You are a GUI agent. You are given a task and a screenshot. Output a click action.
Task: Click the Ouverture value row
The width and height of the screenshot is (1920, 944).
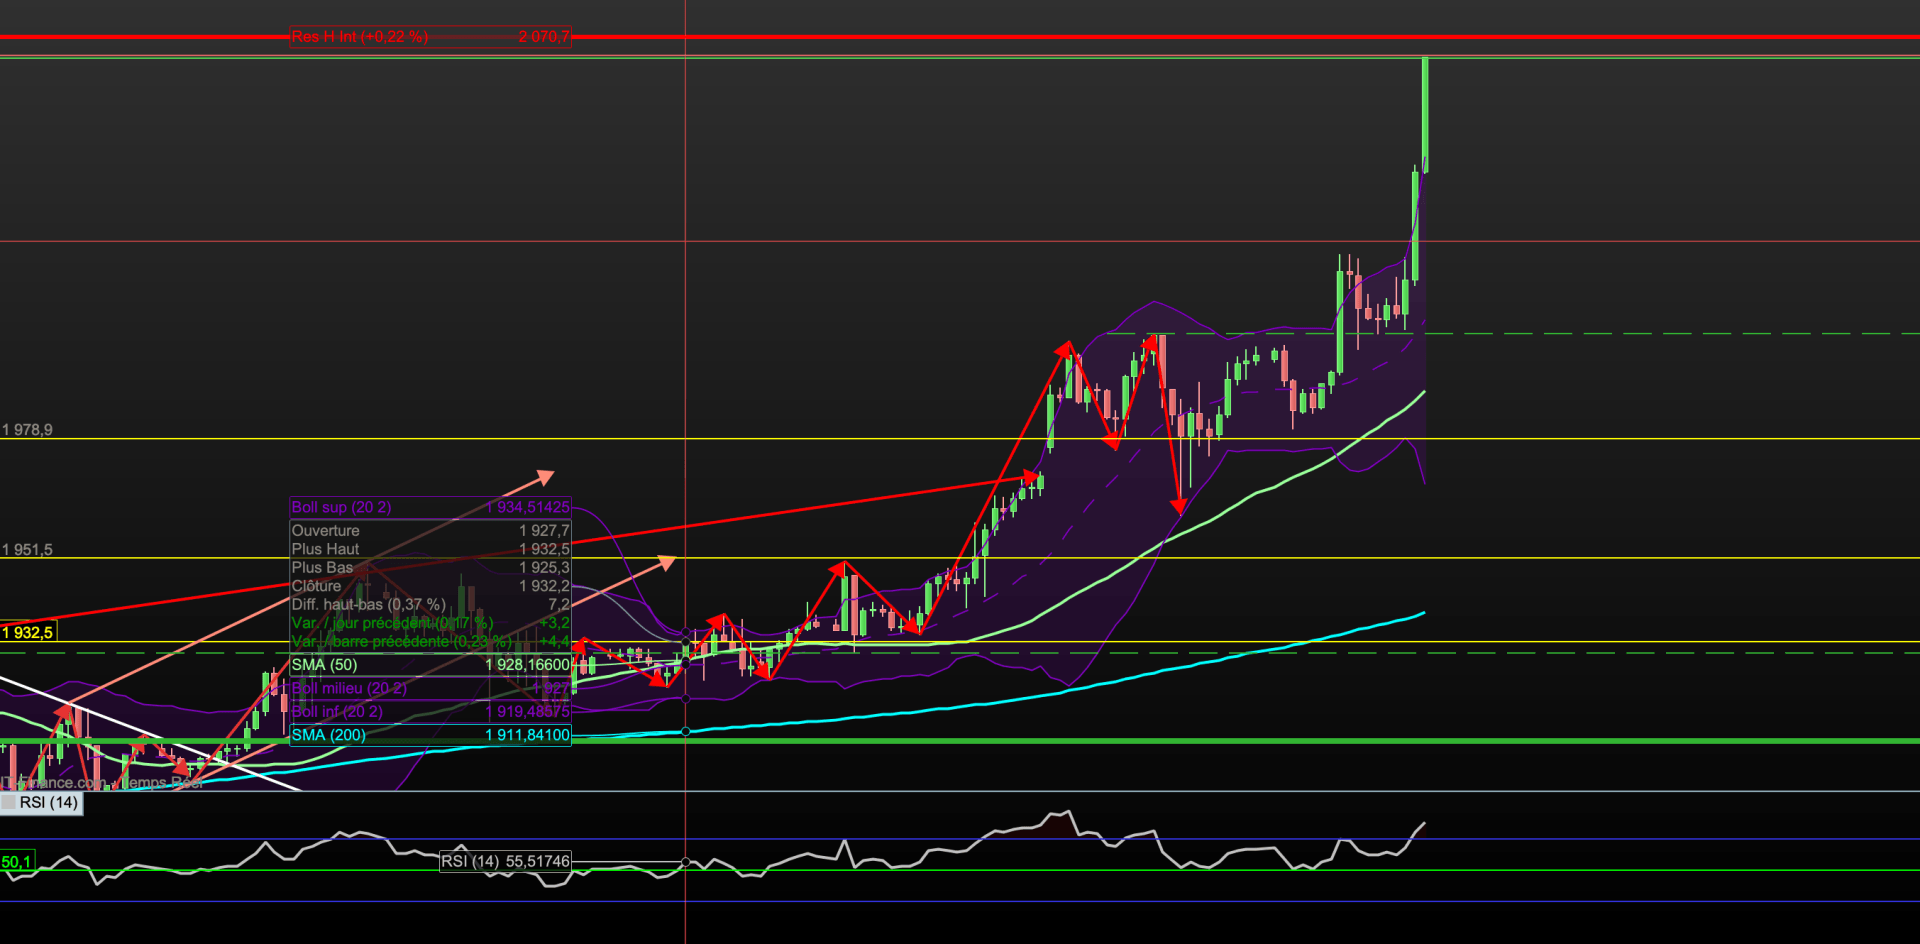(x=430, y=531)
